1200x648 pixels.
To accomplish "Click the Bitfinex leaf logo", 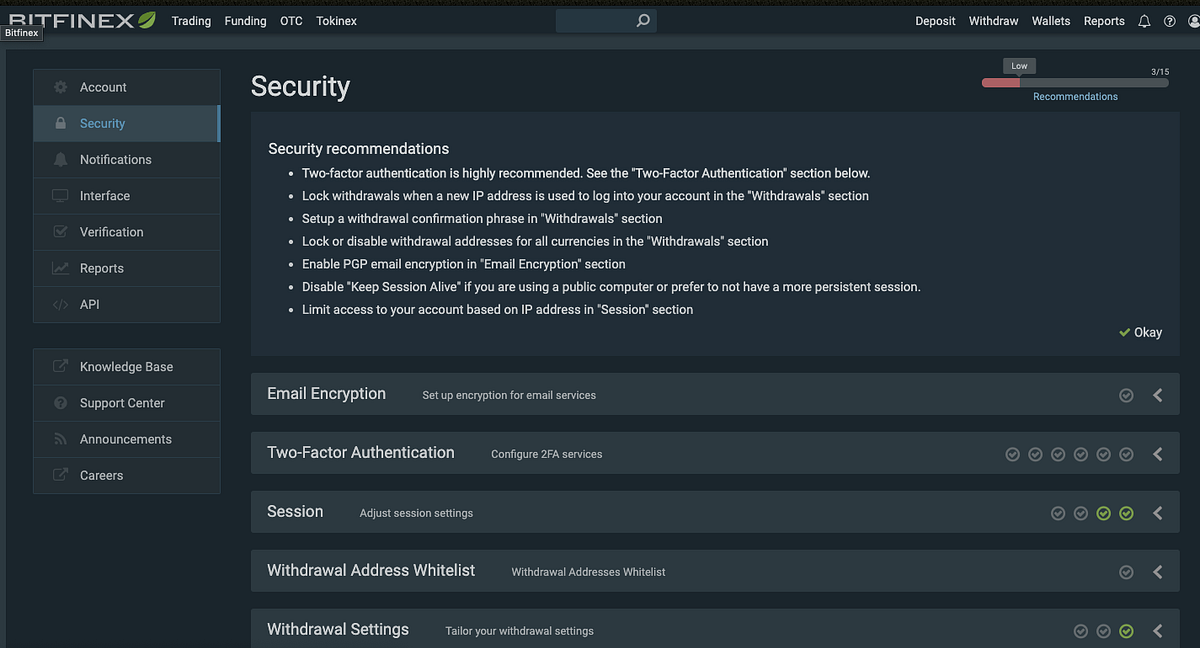I will tap(147, 19).
